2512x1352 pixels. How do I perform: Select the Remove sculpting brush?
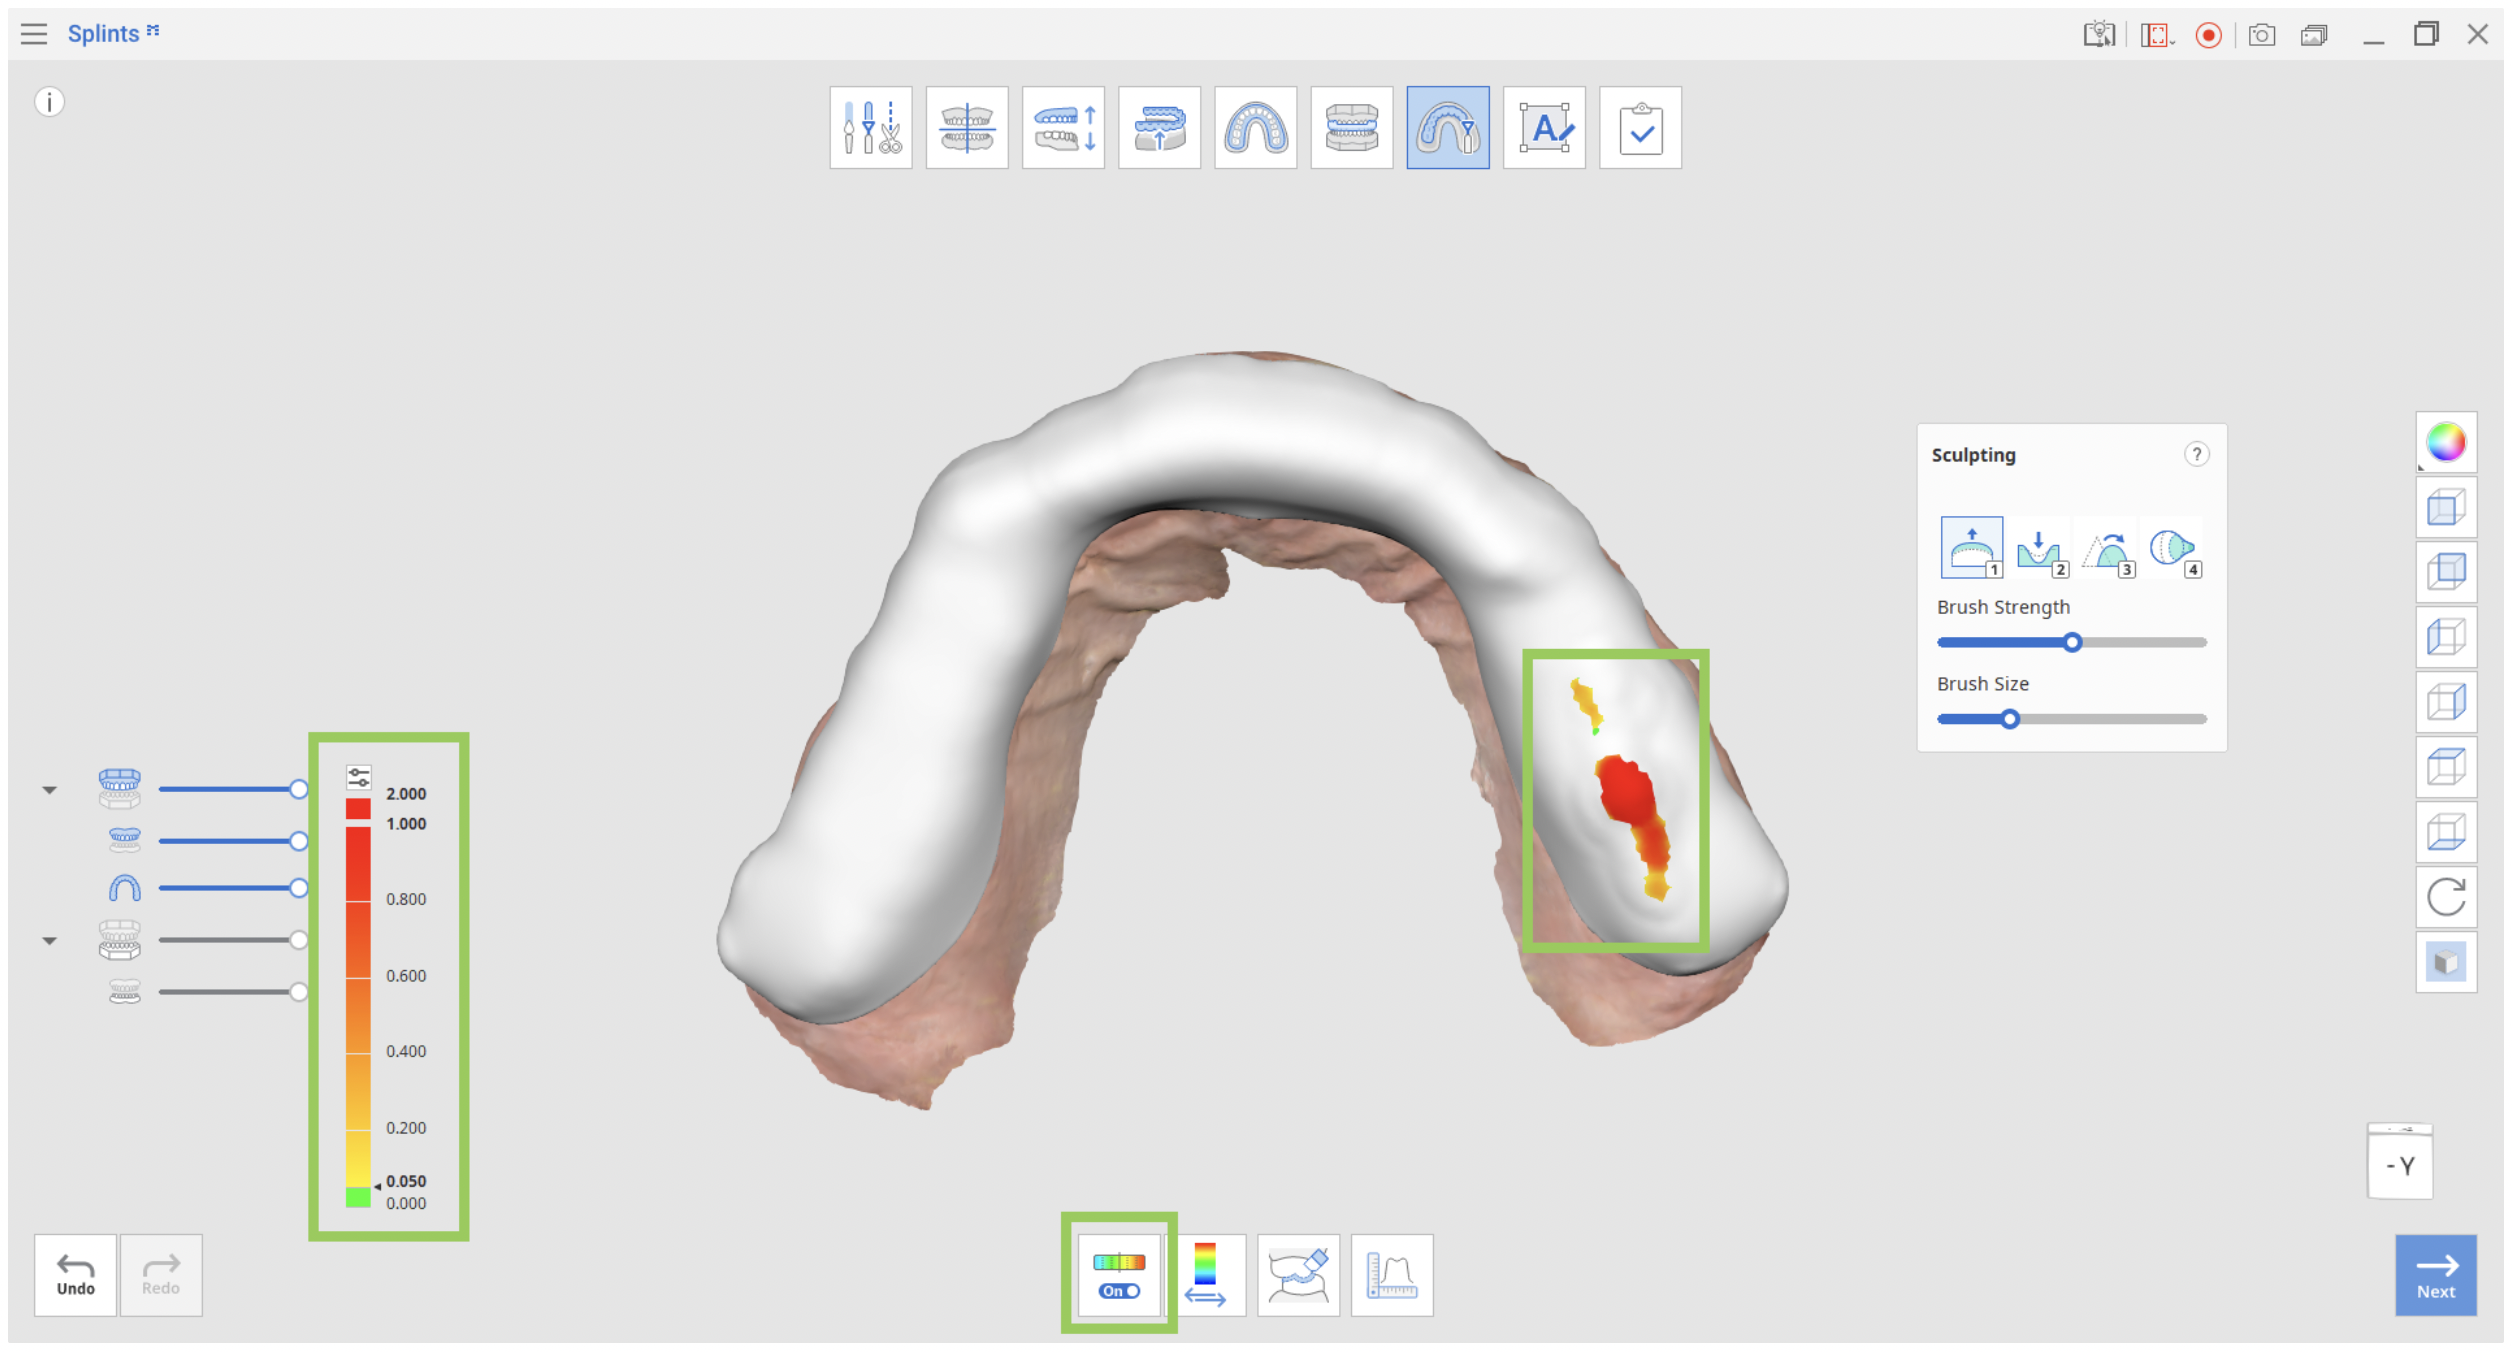coord(2039,547)
